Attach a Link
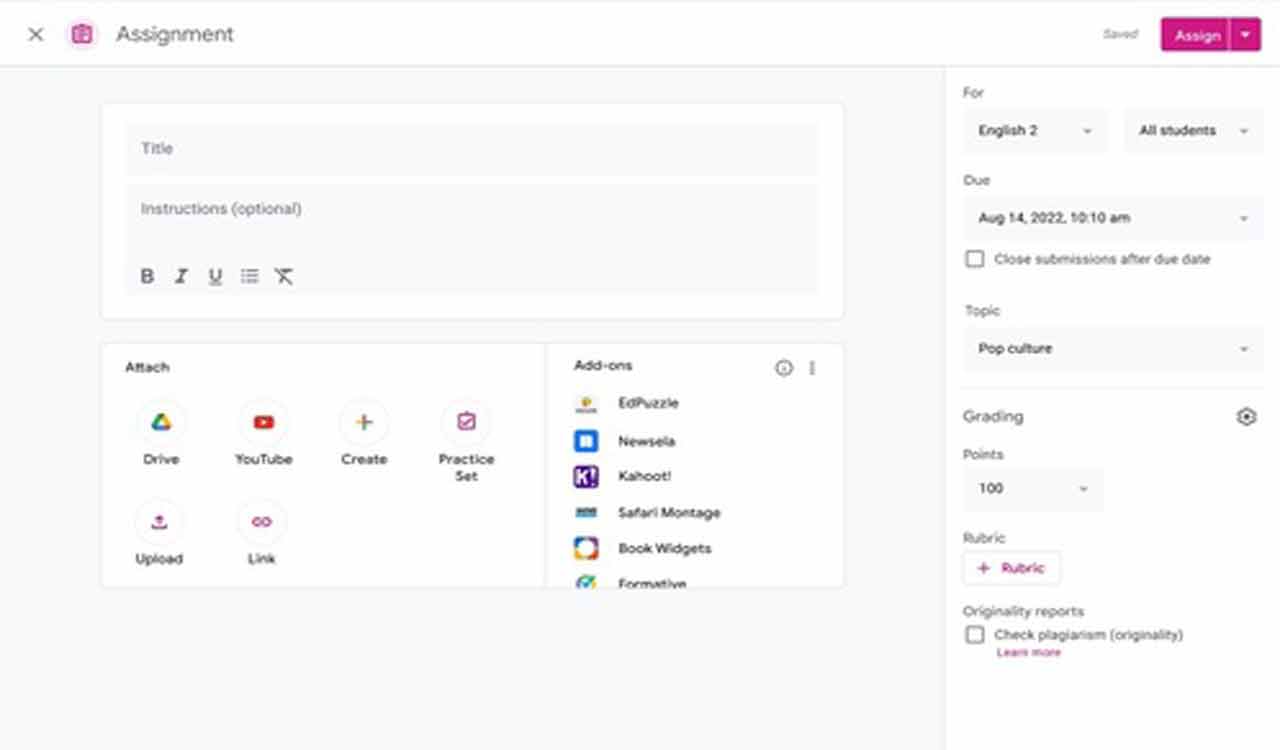The image size is (1280, 750). pos(260,532)
